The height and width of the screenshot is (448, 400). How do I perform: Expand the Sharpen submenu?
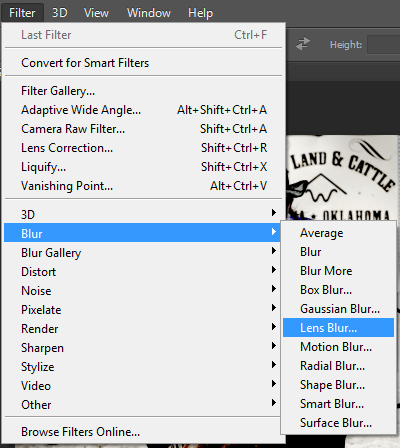143,348
